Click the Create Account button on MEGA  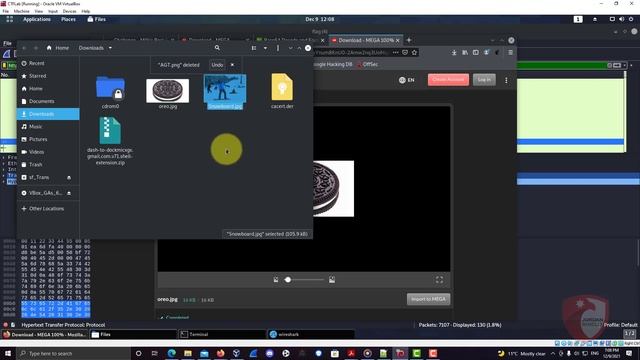pos(448,80)
